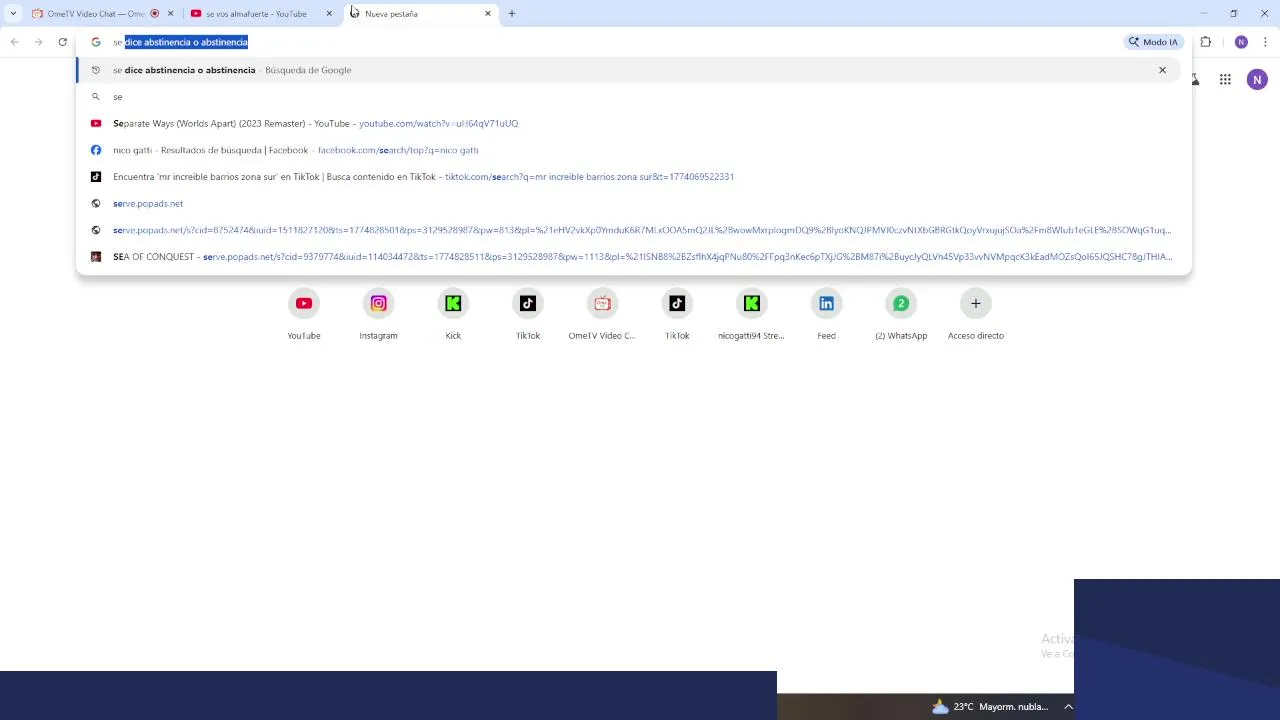Click the Google icon in address bar
The height and width of the screenshot is (720, 1280).
click(x=96, y=42)
